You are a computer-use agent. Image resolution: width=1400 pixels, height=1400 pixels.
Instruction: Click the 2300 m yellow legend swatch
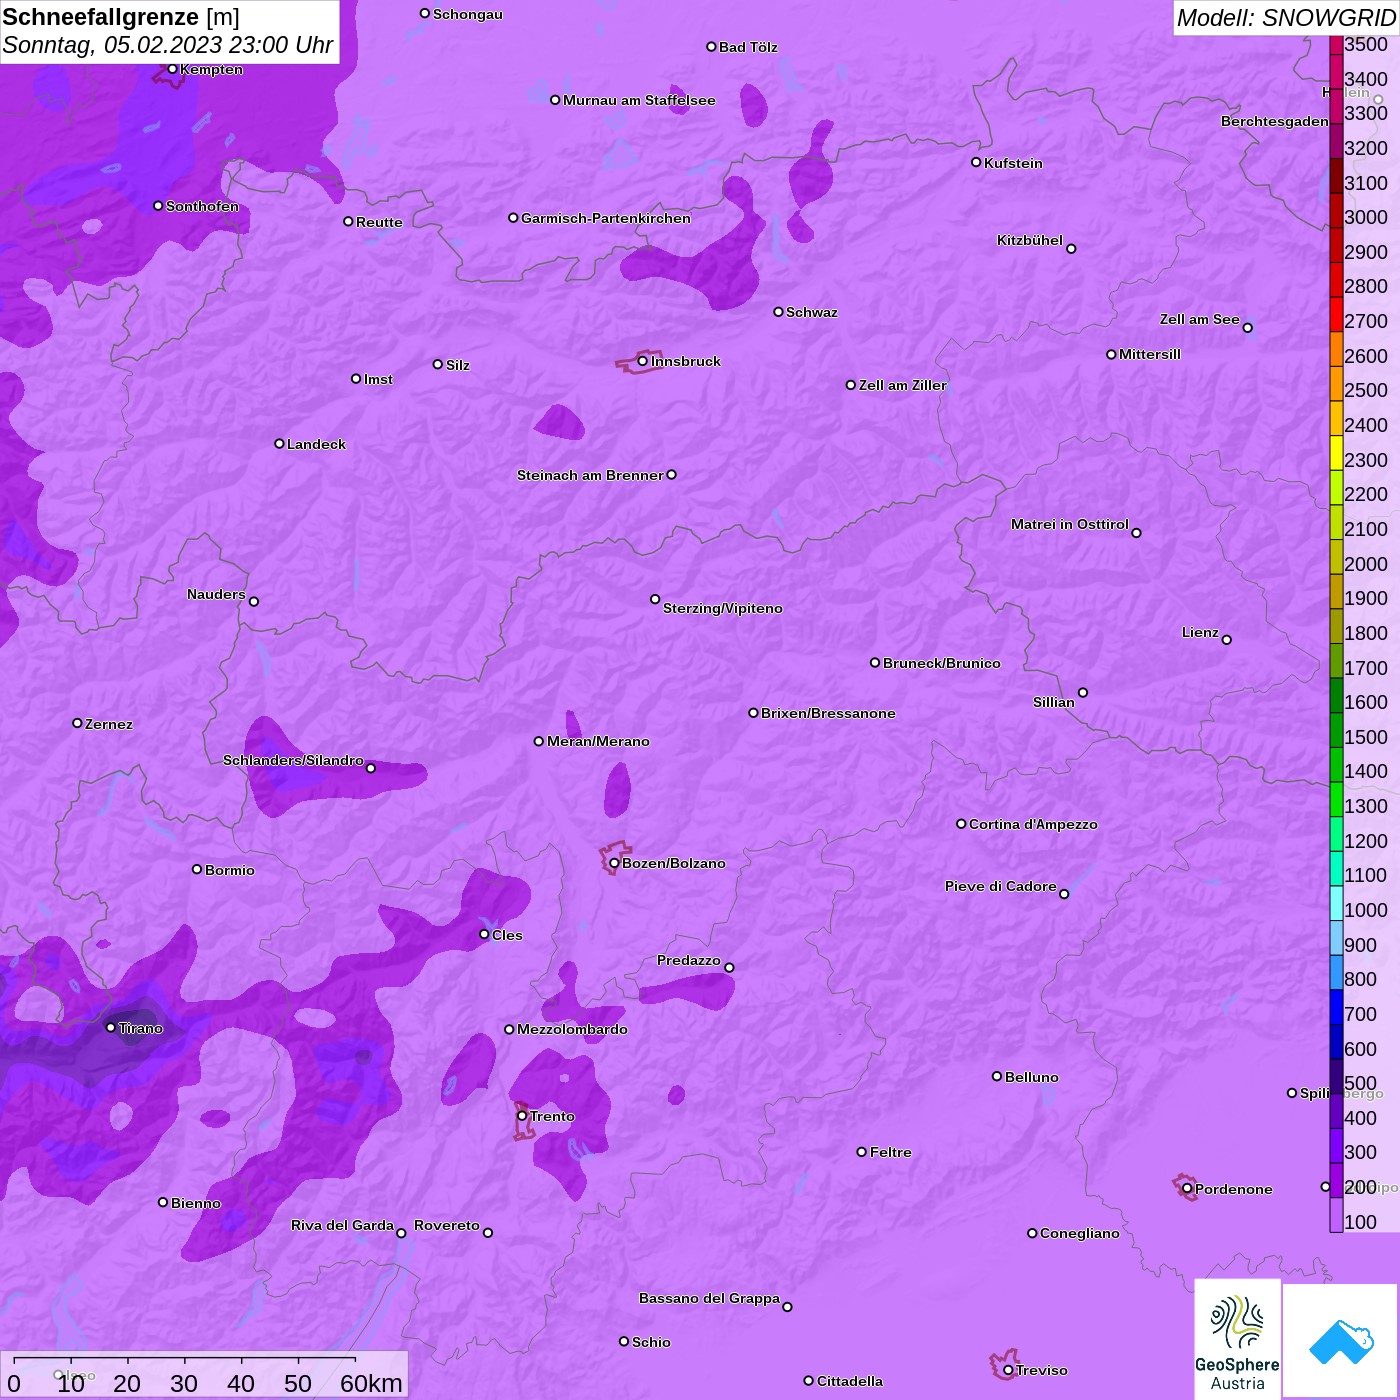click(x=1336, y=453)
